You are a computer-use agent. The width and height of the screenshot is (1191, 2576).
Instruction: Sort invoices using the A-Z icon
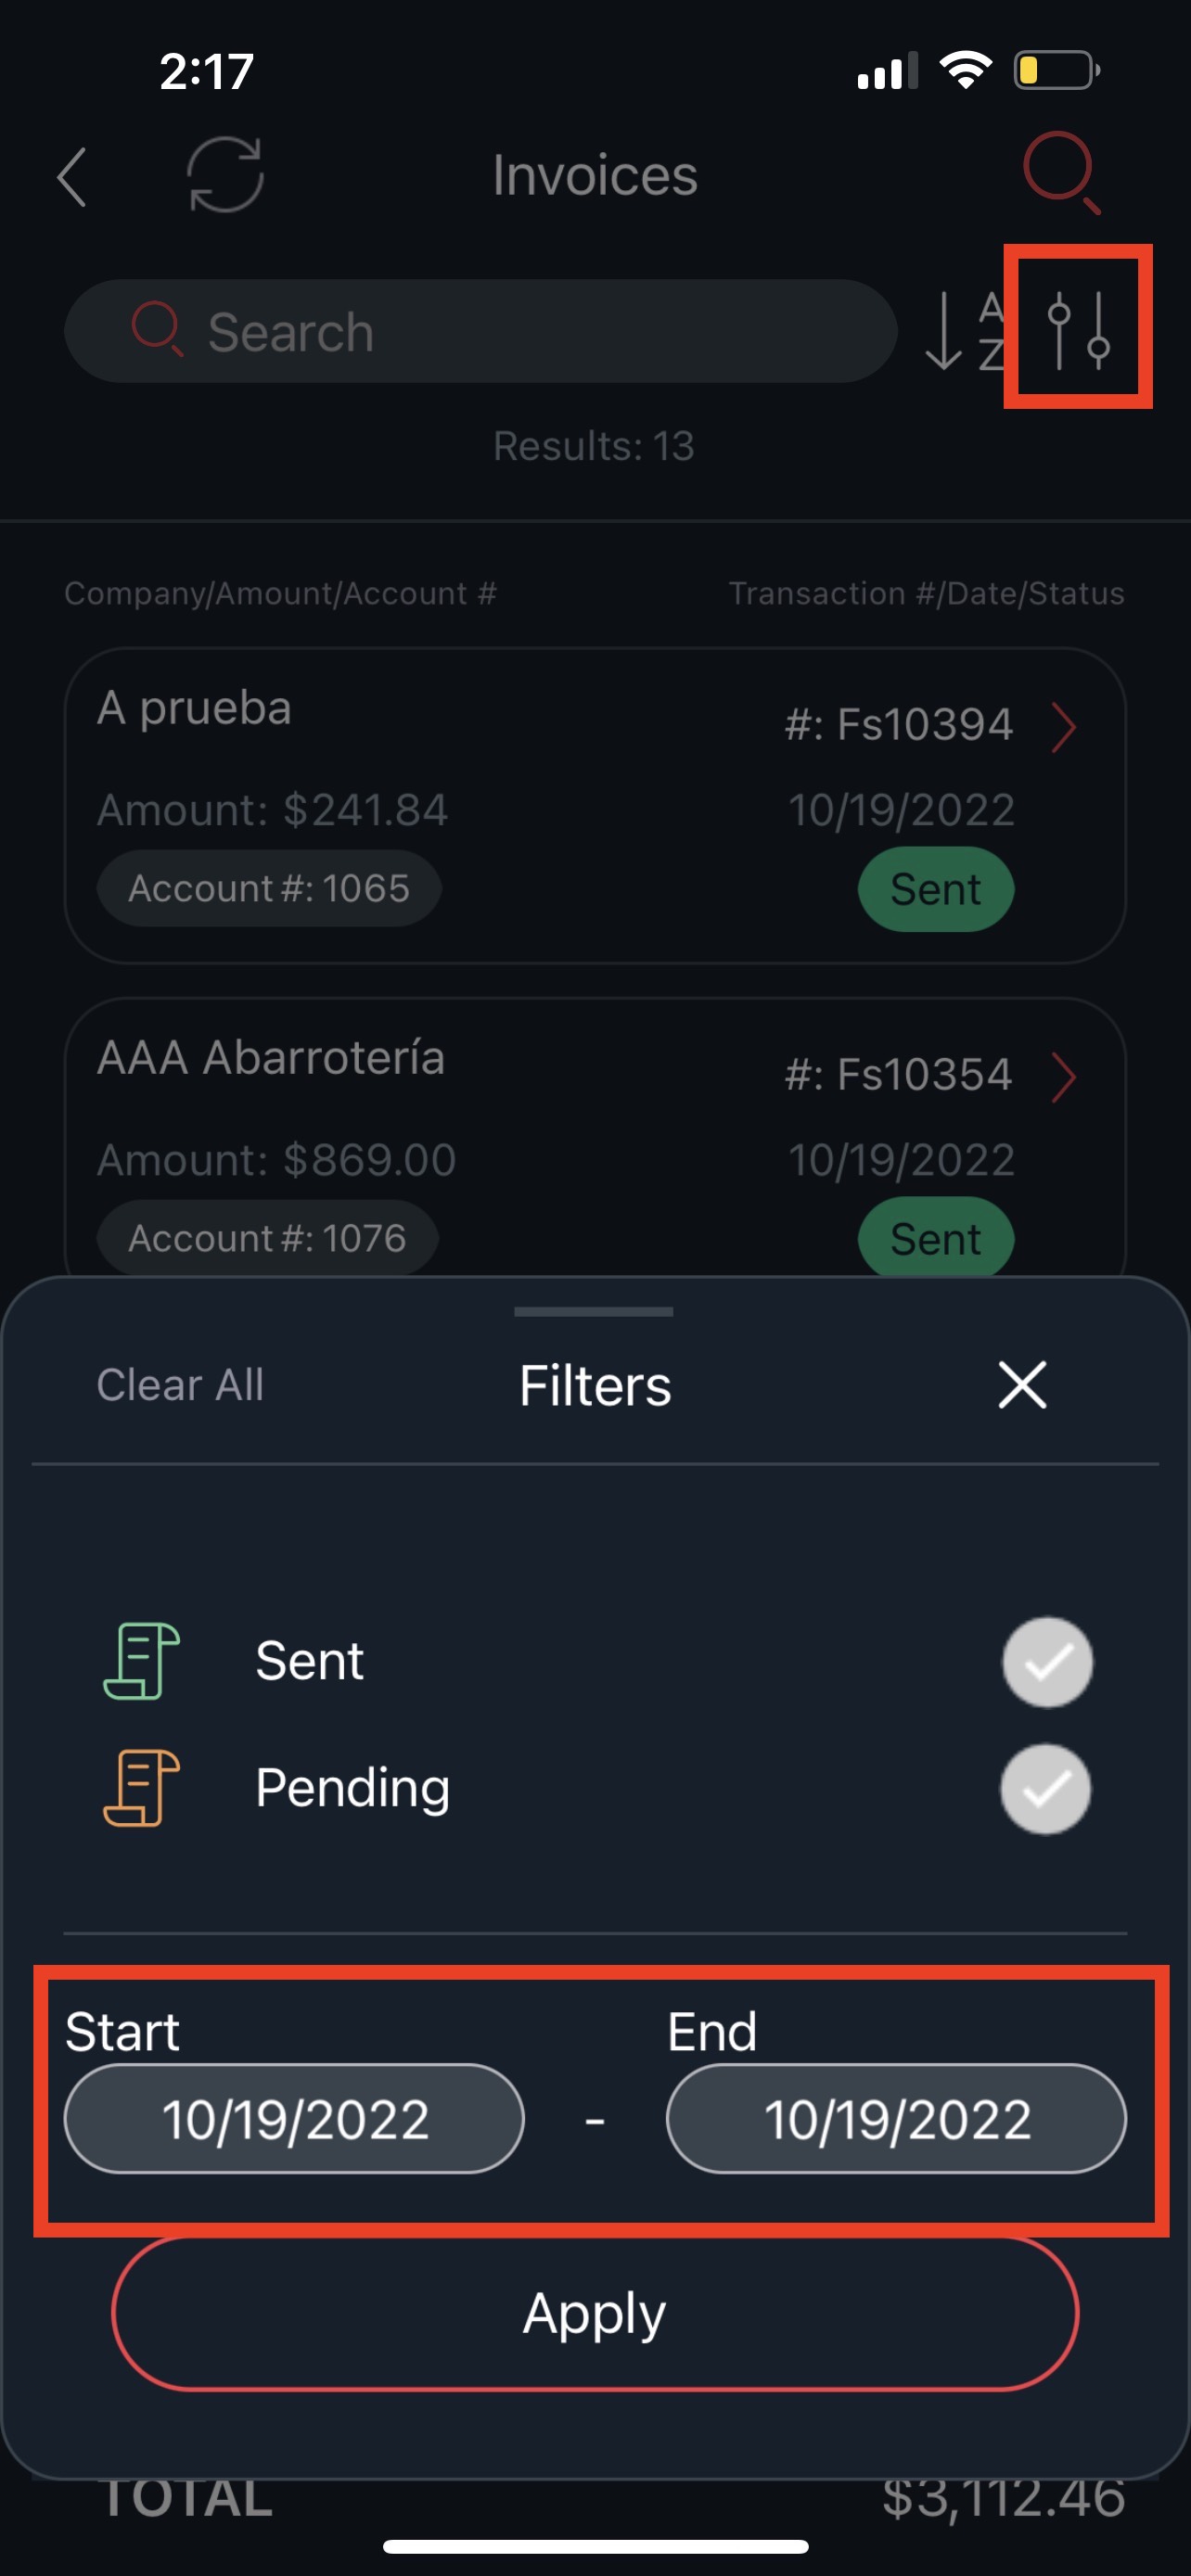(964, 331)
